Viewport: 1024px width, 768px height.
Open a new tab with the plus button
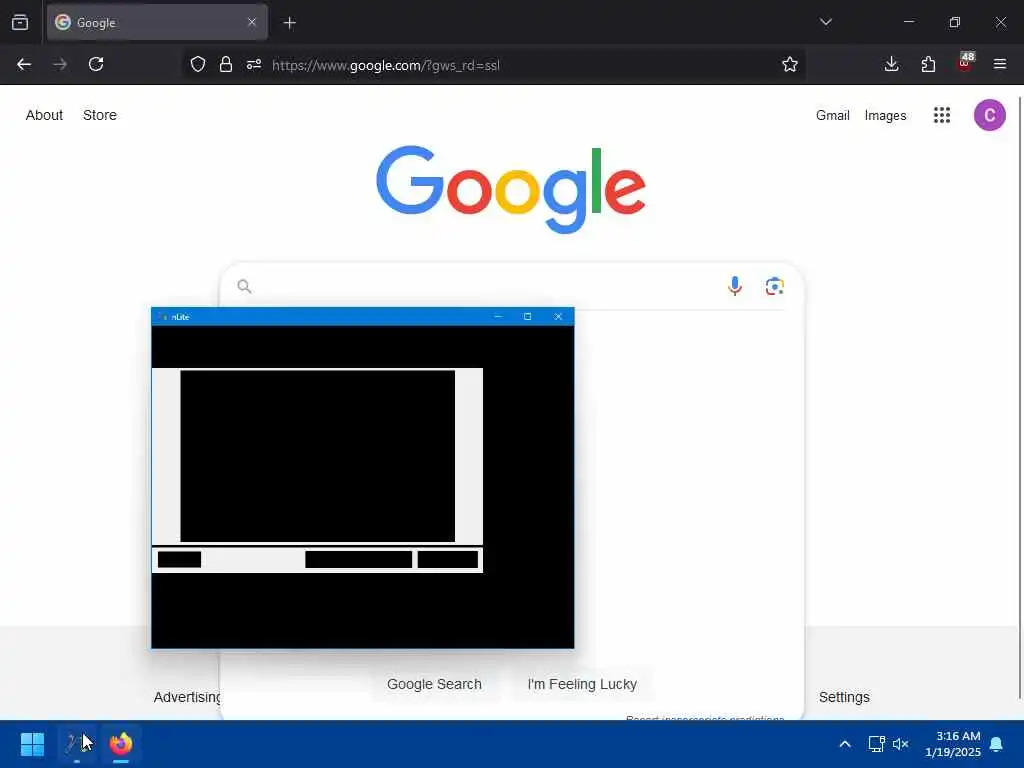[289, 23]
